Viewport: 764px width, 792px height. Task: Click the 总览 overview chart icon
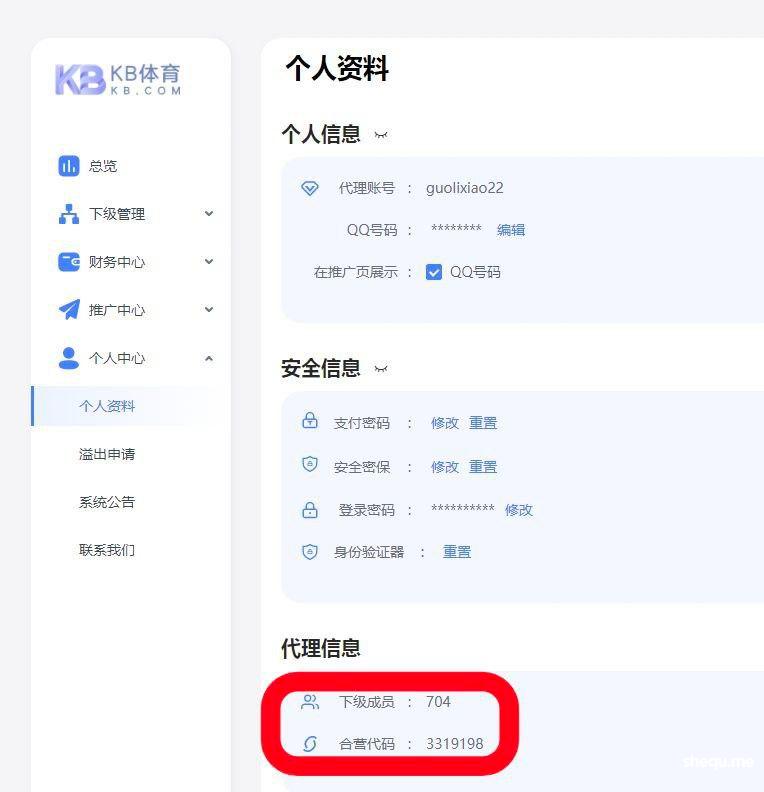[x=68, y=166]
